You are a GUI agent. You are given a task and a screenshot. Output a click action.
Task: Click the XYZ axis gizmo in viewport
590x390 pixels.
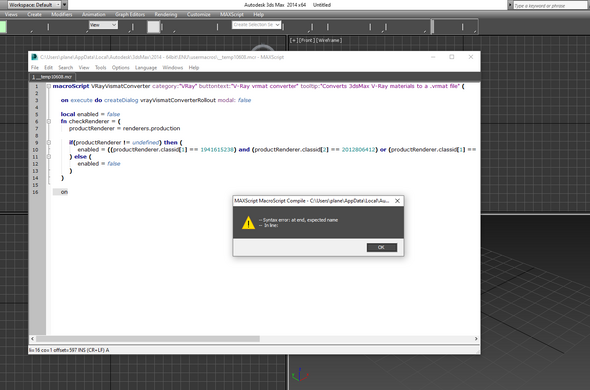pos(300,375)
